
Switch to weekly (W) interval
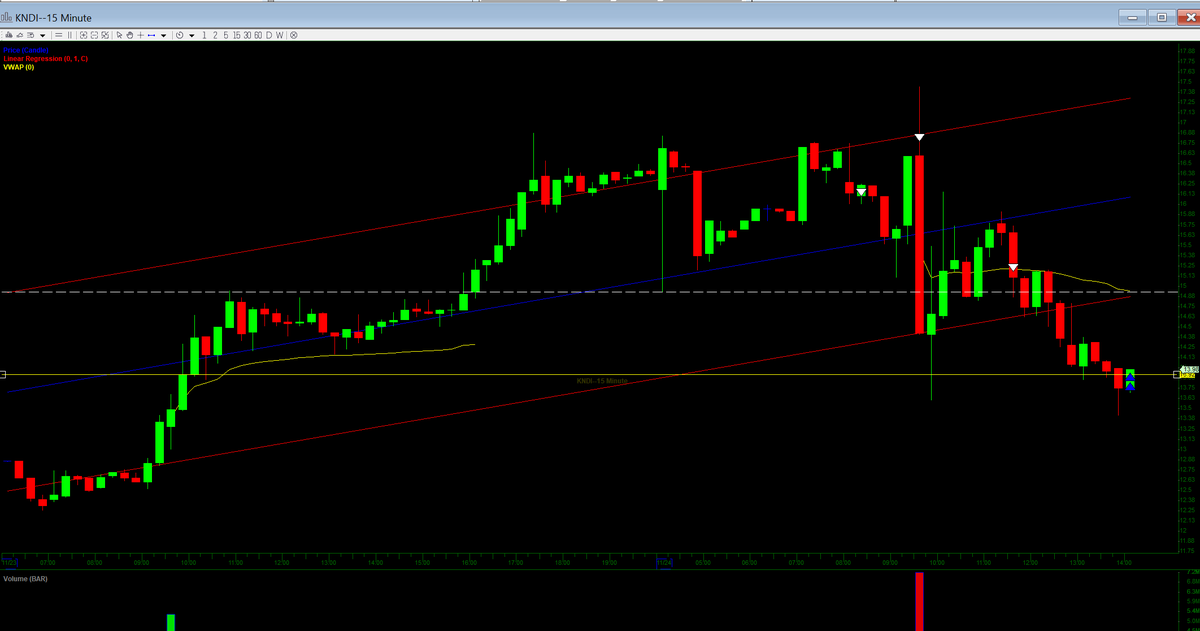279,35
